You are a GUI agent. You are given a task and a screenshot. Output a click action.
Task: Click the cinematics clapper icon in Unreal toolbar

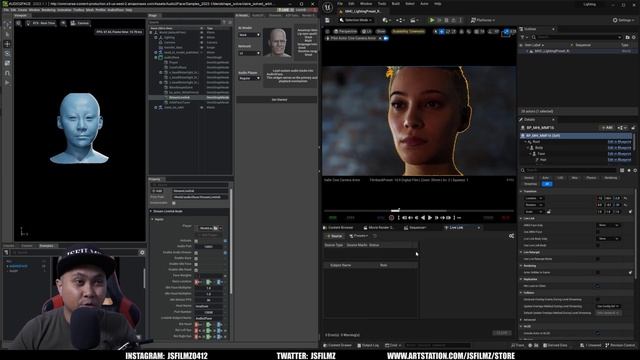(414, 20)
